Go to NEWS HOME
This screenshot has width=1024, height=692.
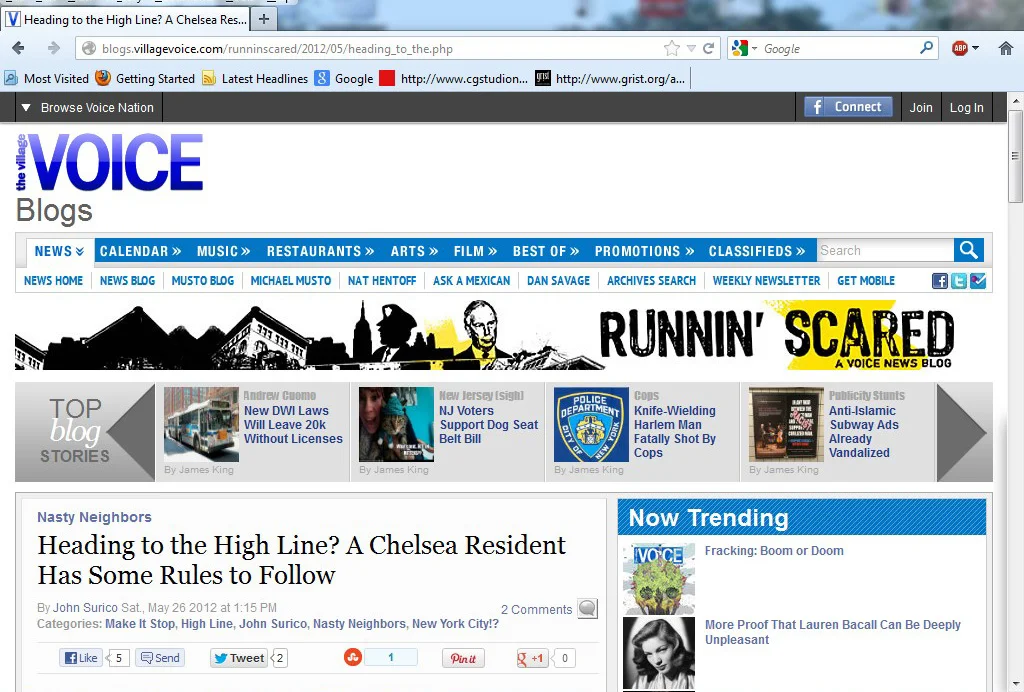pos(54,281)
